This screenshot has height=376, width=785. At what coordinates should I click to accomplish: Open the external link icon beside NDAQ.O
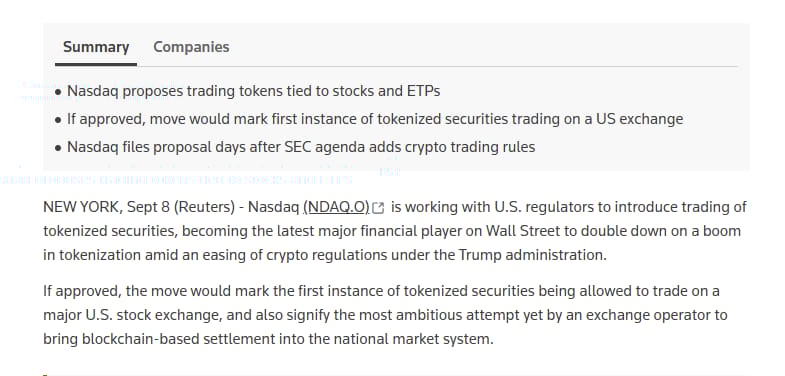pyautogui.click(x=379, y=208)
